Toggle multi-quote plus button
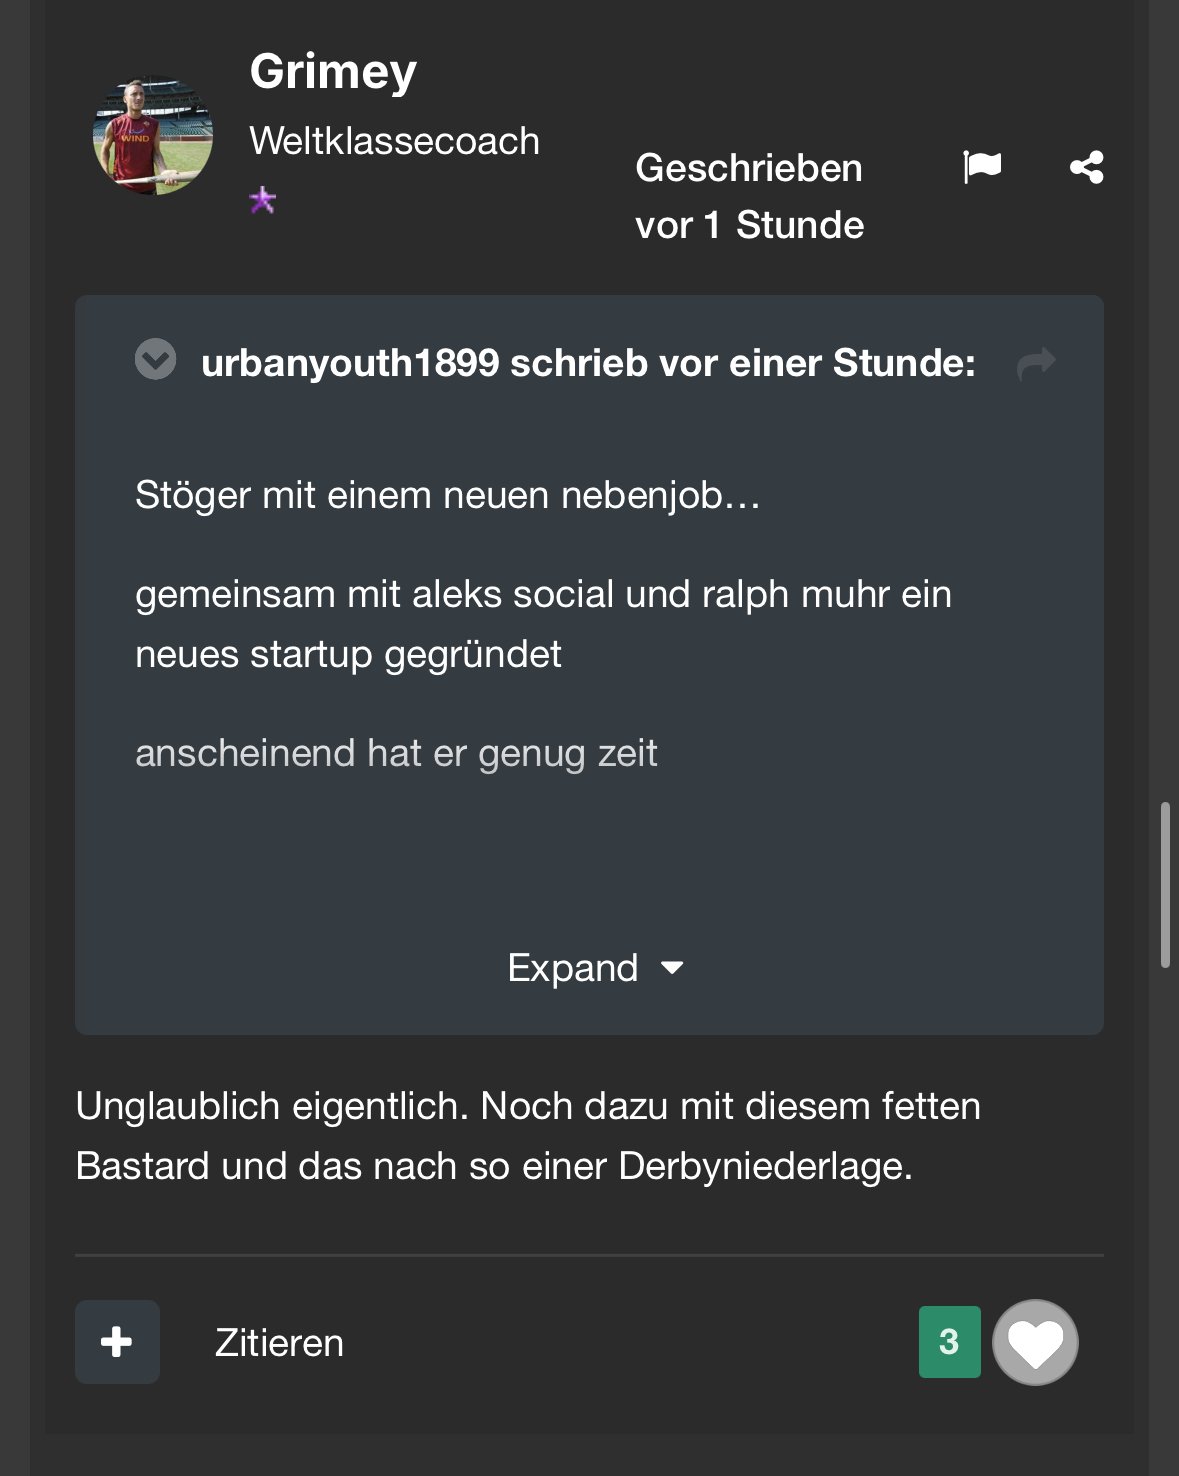Screen dimensions: 1179x1476 [x=117, y=1342]
